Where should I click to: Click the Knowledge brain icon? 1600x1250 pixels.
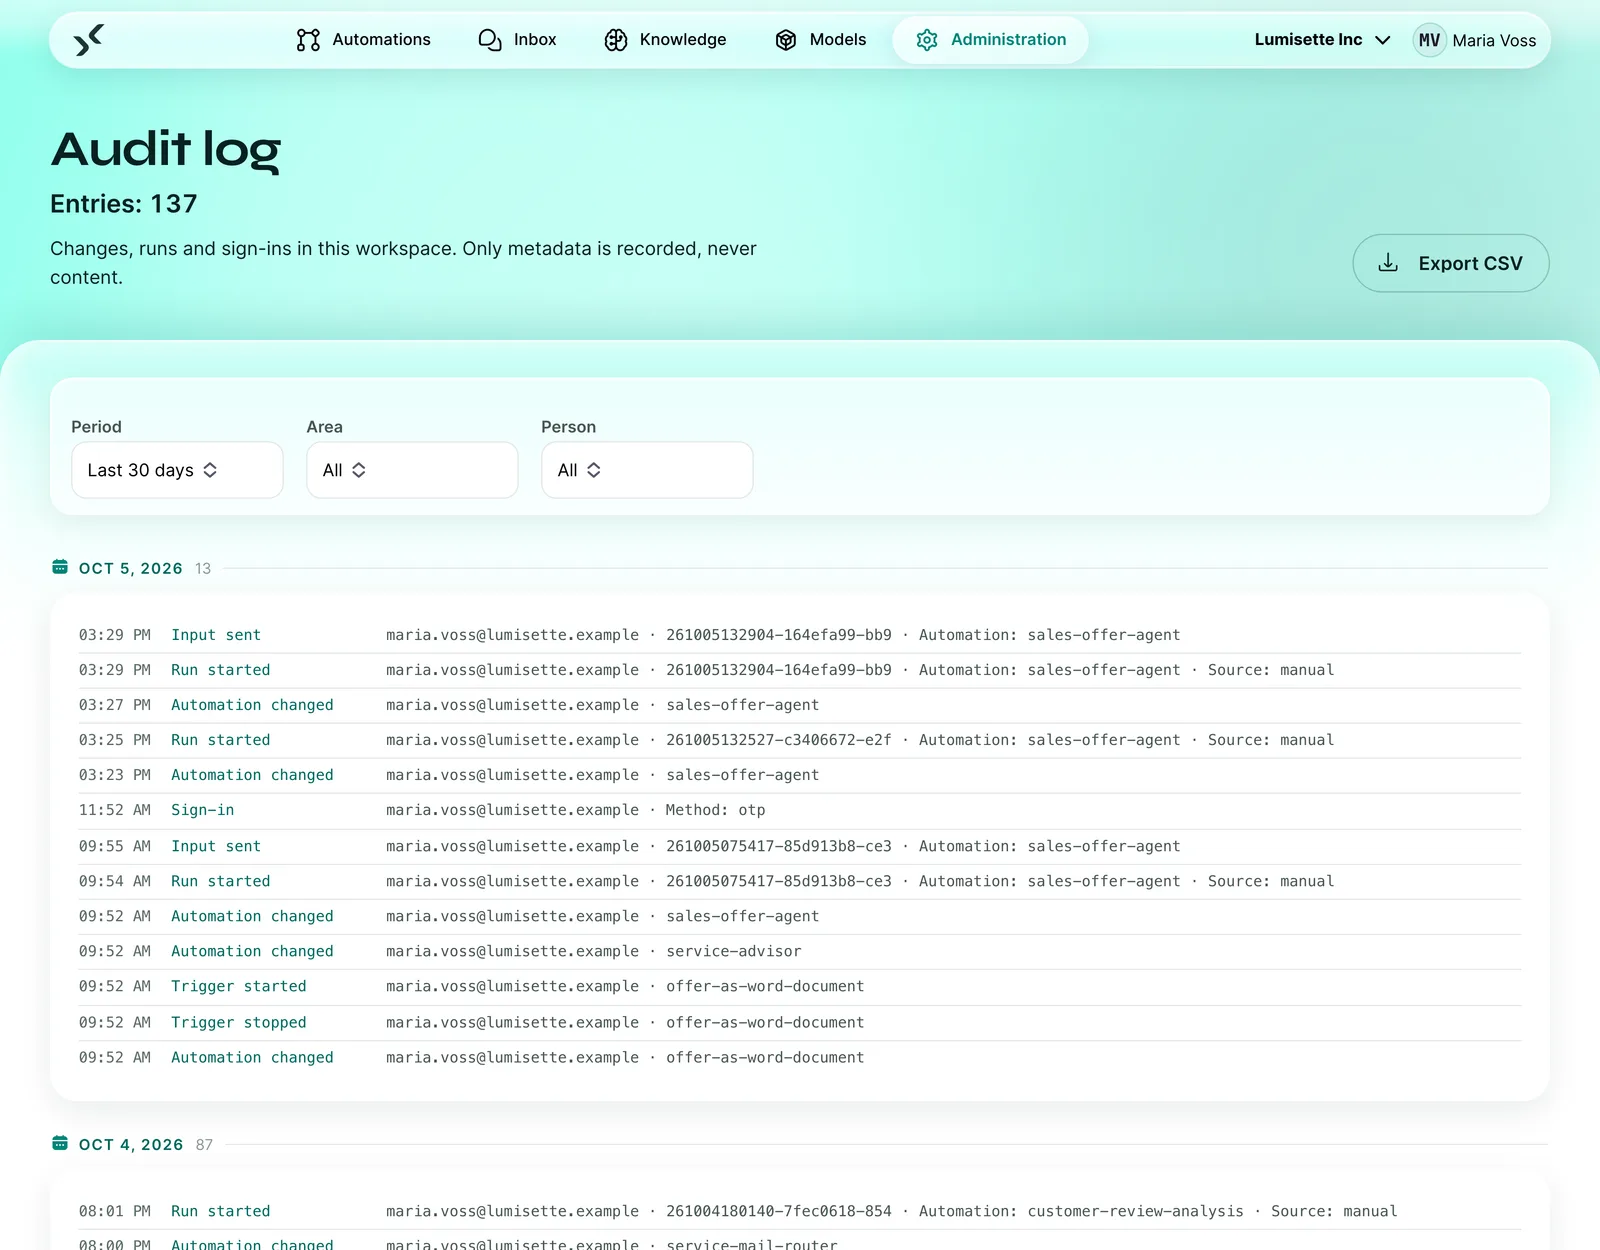[616, 40]
